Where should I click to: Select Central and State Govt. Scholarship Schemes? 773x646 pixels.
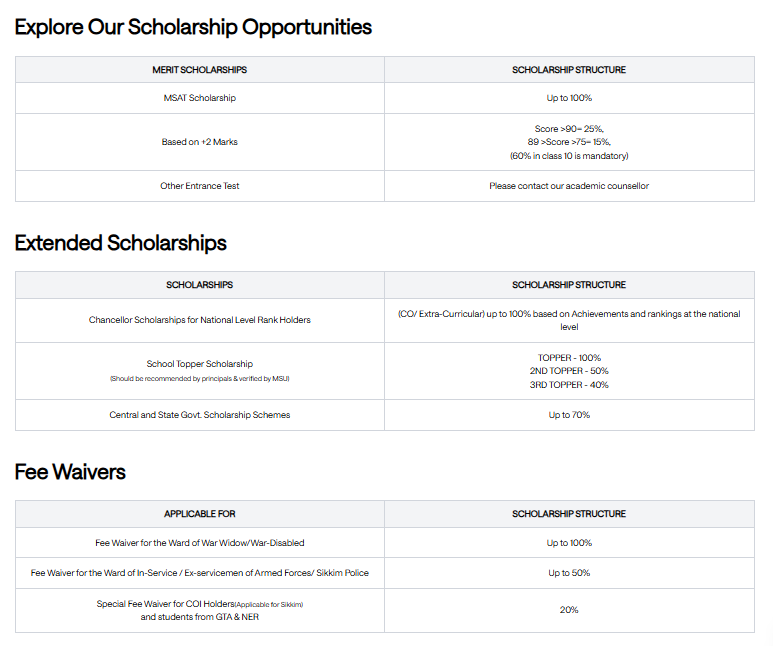coord(200,415)
